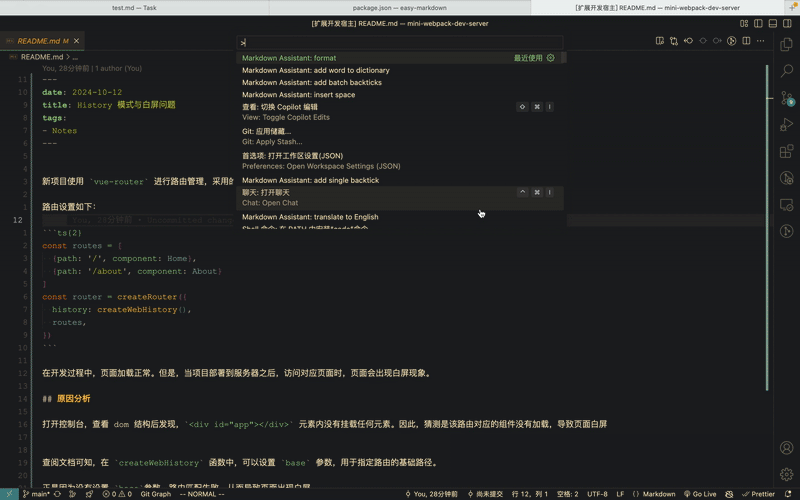Viewport: 800px width, 500px height.
Task: Run Markdown Assistant: add batch backticks
Action: coord(399,82)
